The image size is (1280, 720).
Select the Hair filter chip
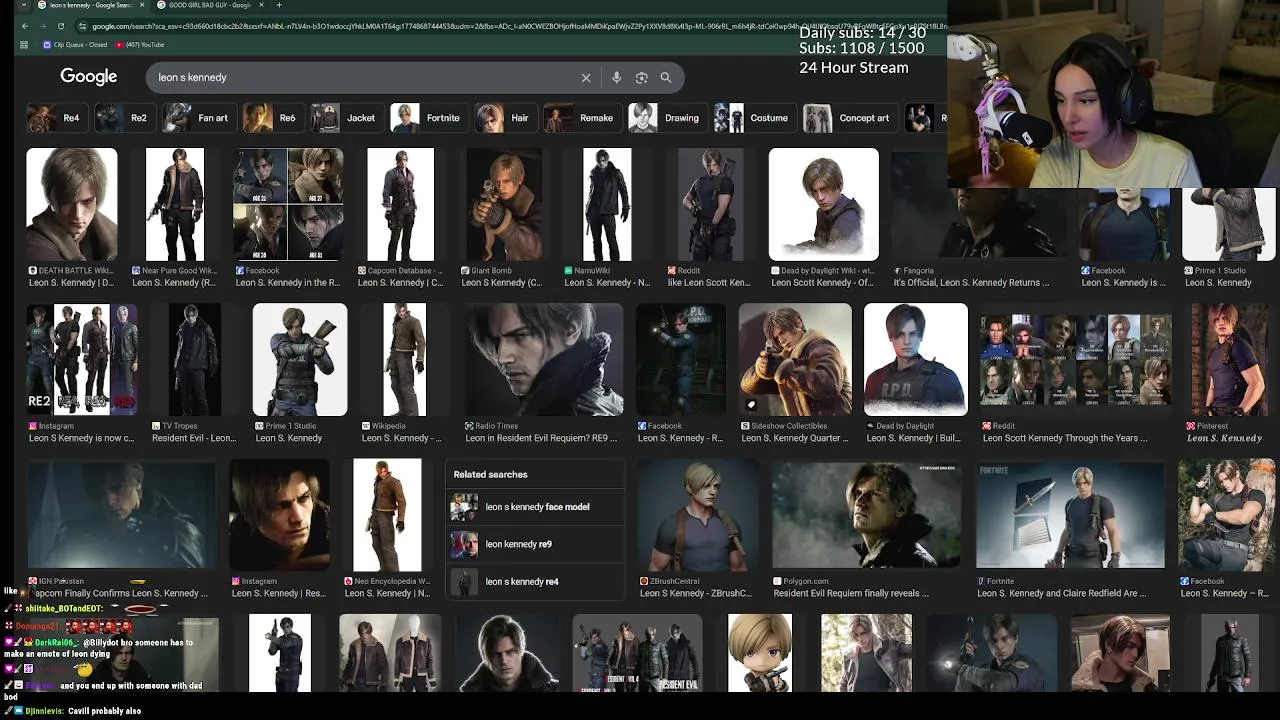[x=504, y=118]
